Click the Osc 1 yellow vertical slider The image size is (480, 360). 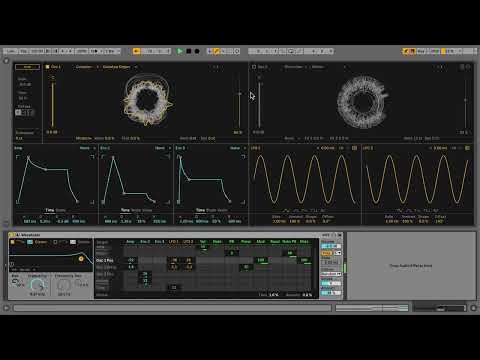click(x=52, y=104)
